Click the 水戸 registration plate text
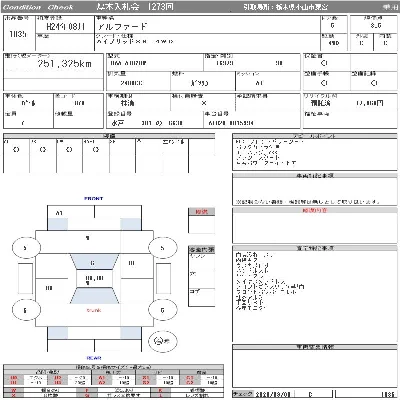Image resolution: width=400 pixels, height=400 pixels. [118, 123]
